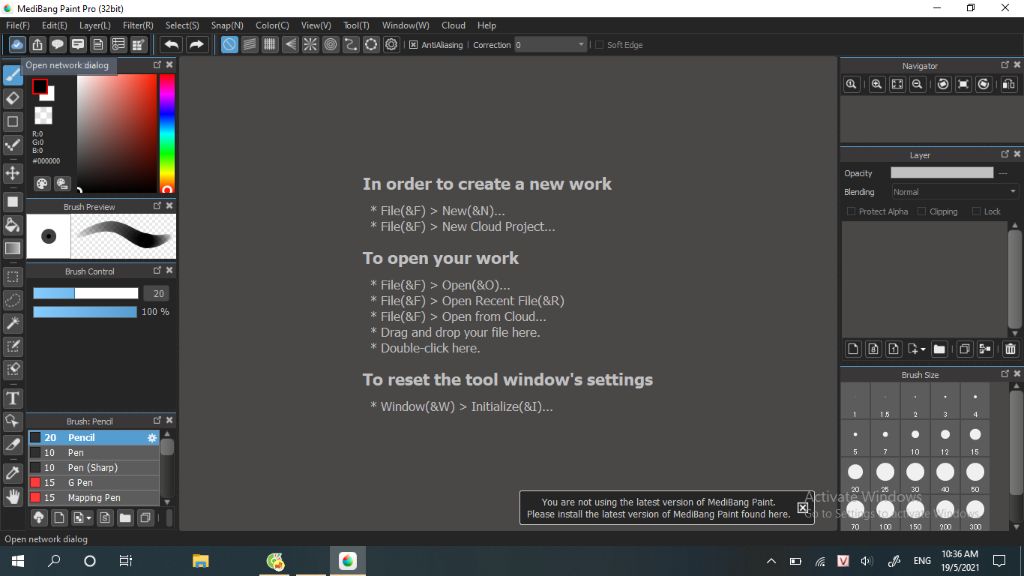The width and height of the screenshot is (1024, 576).
Task: Enable radial snap guide
Action: tap(310, 44)
